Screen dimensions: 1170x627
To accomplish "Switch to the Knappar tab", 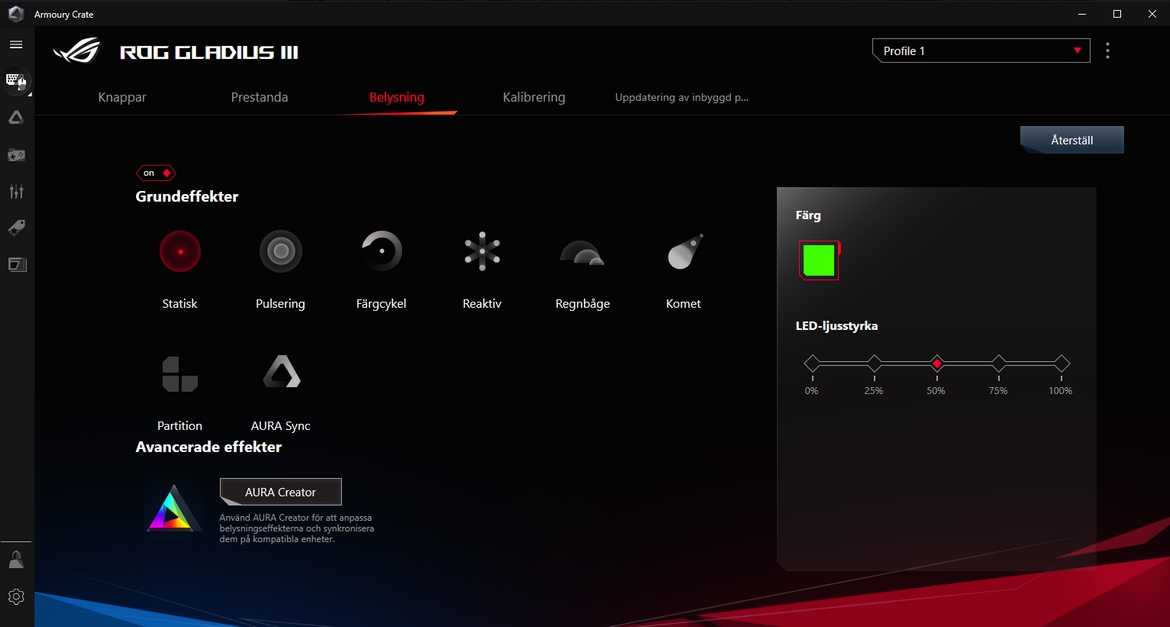I will click(122, 97).
